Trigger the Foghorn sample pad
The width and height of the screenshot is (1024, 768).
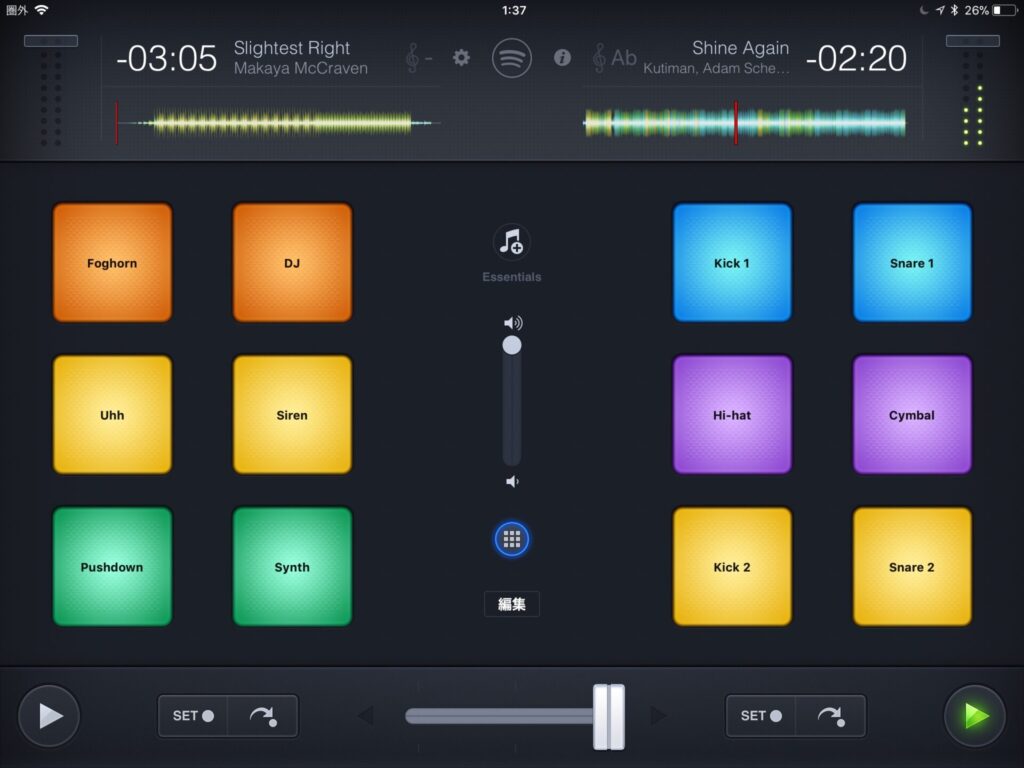tap(112, 263)
